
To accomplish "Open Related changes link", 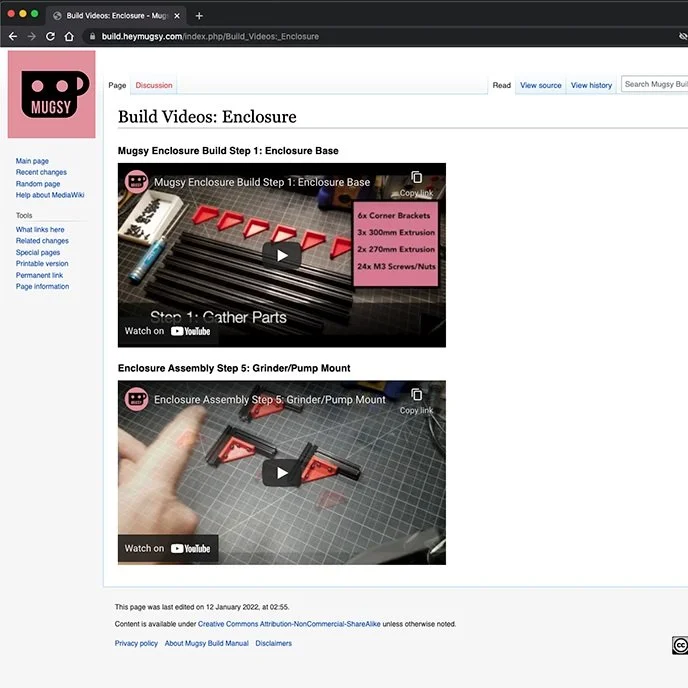I will tap(42, 240).
